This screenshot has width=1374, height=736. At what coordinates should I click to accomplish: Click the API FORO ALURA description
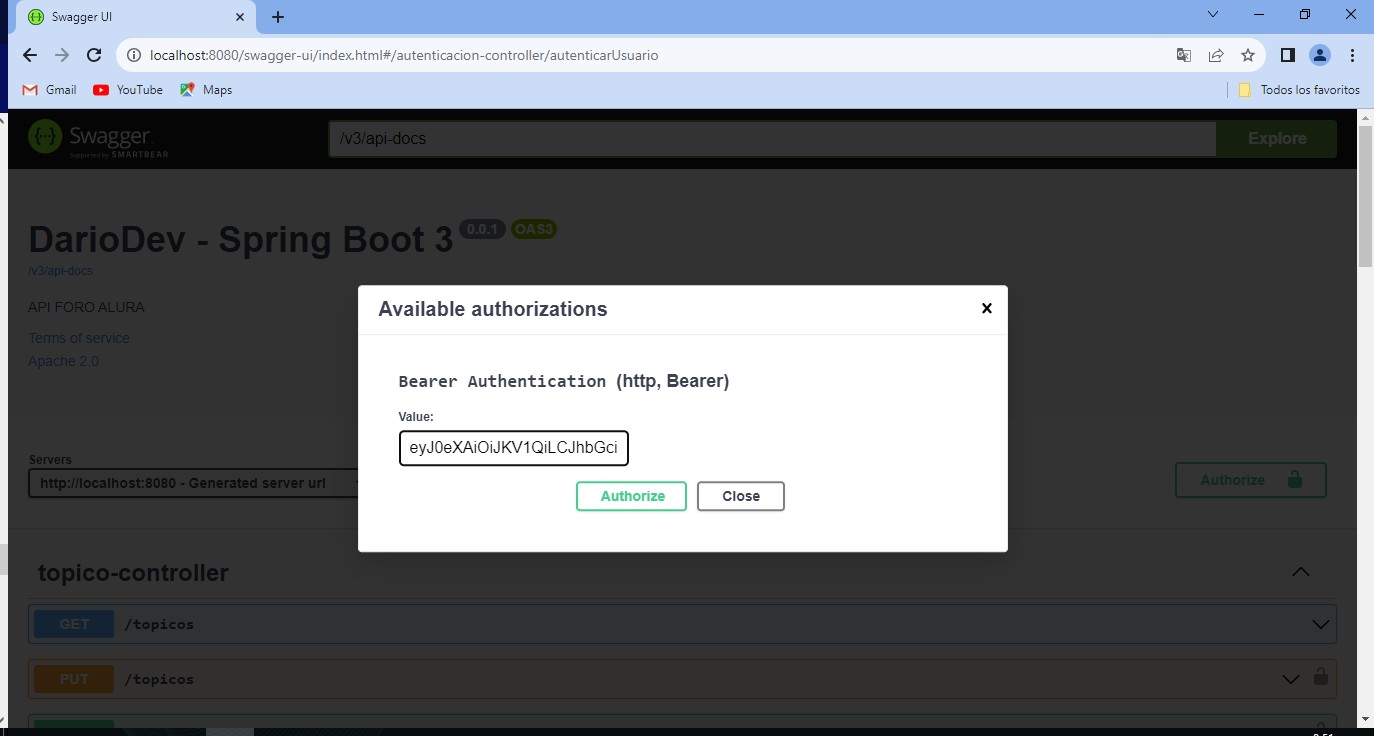(86, 307)
